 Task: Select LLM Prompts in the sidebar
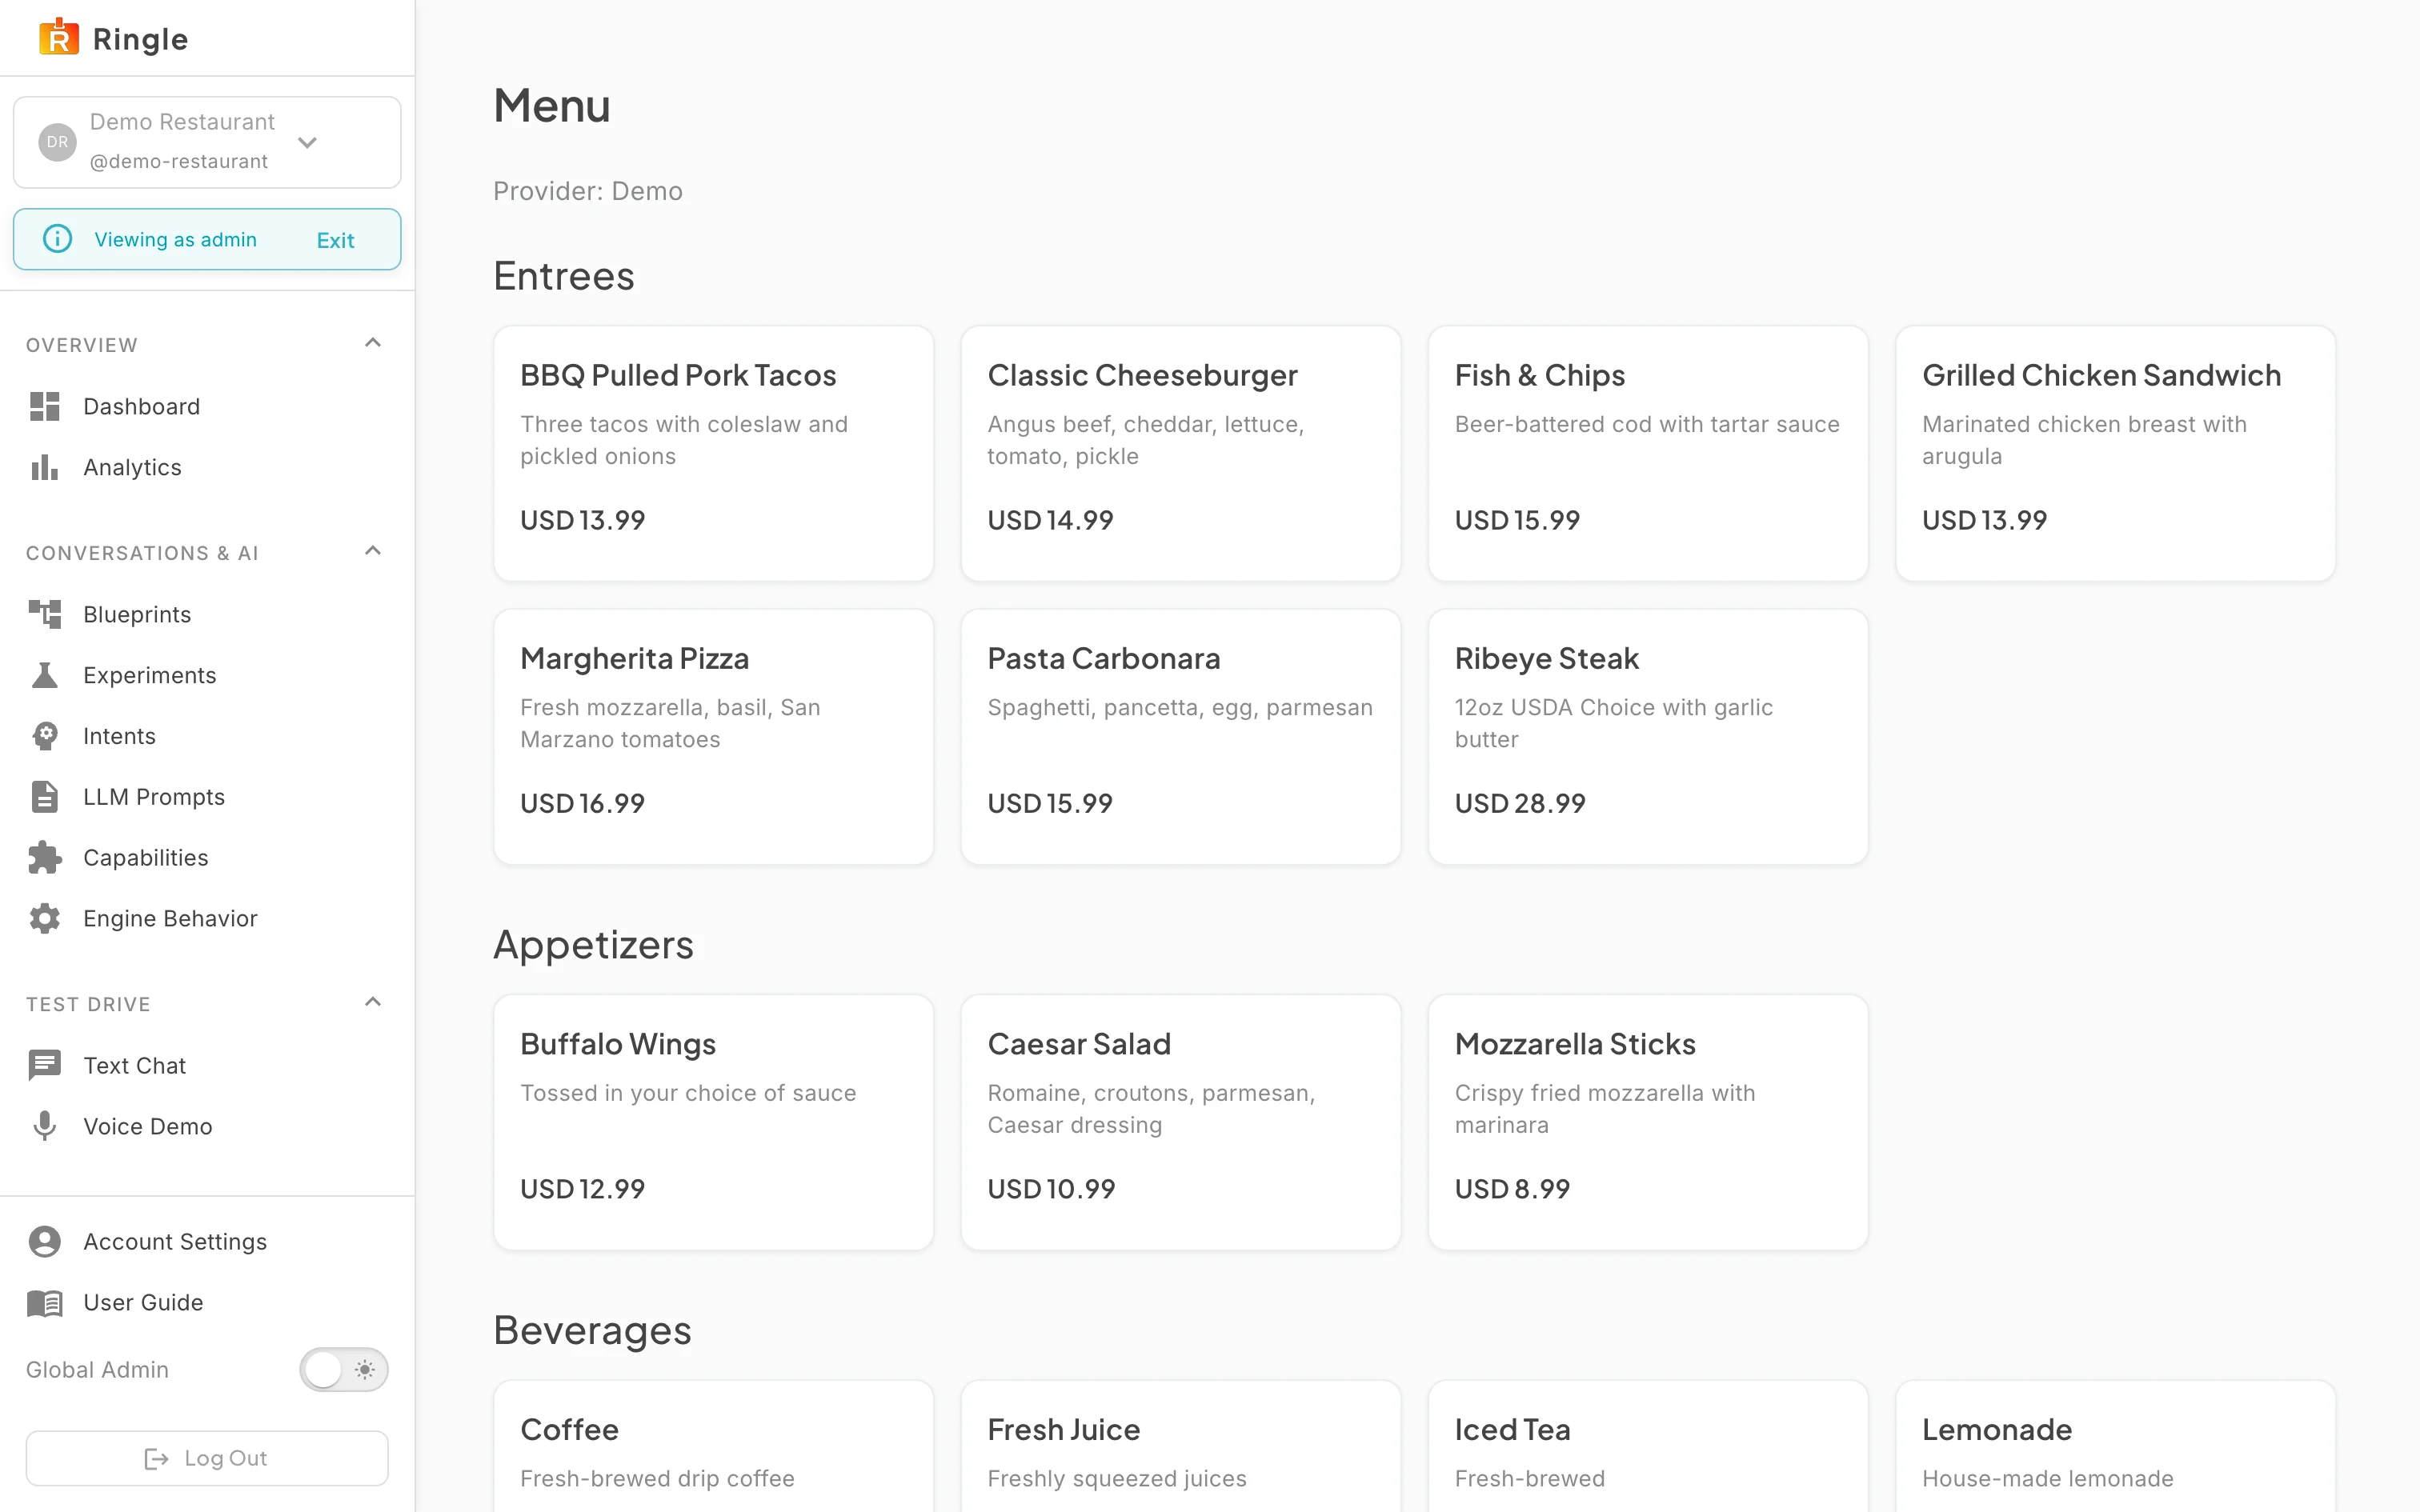click(x=207, y=797)
